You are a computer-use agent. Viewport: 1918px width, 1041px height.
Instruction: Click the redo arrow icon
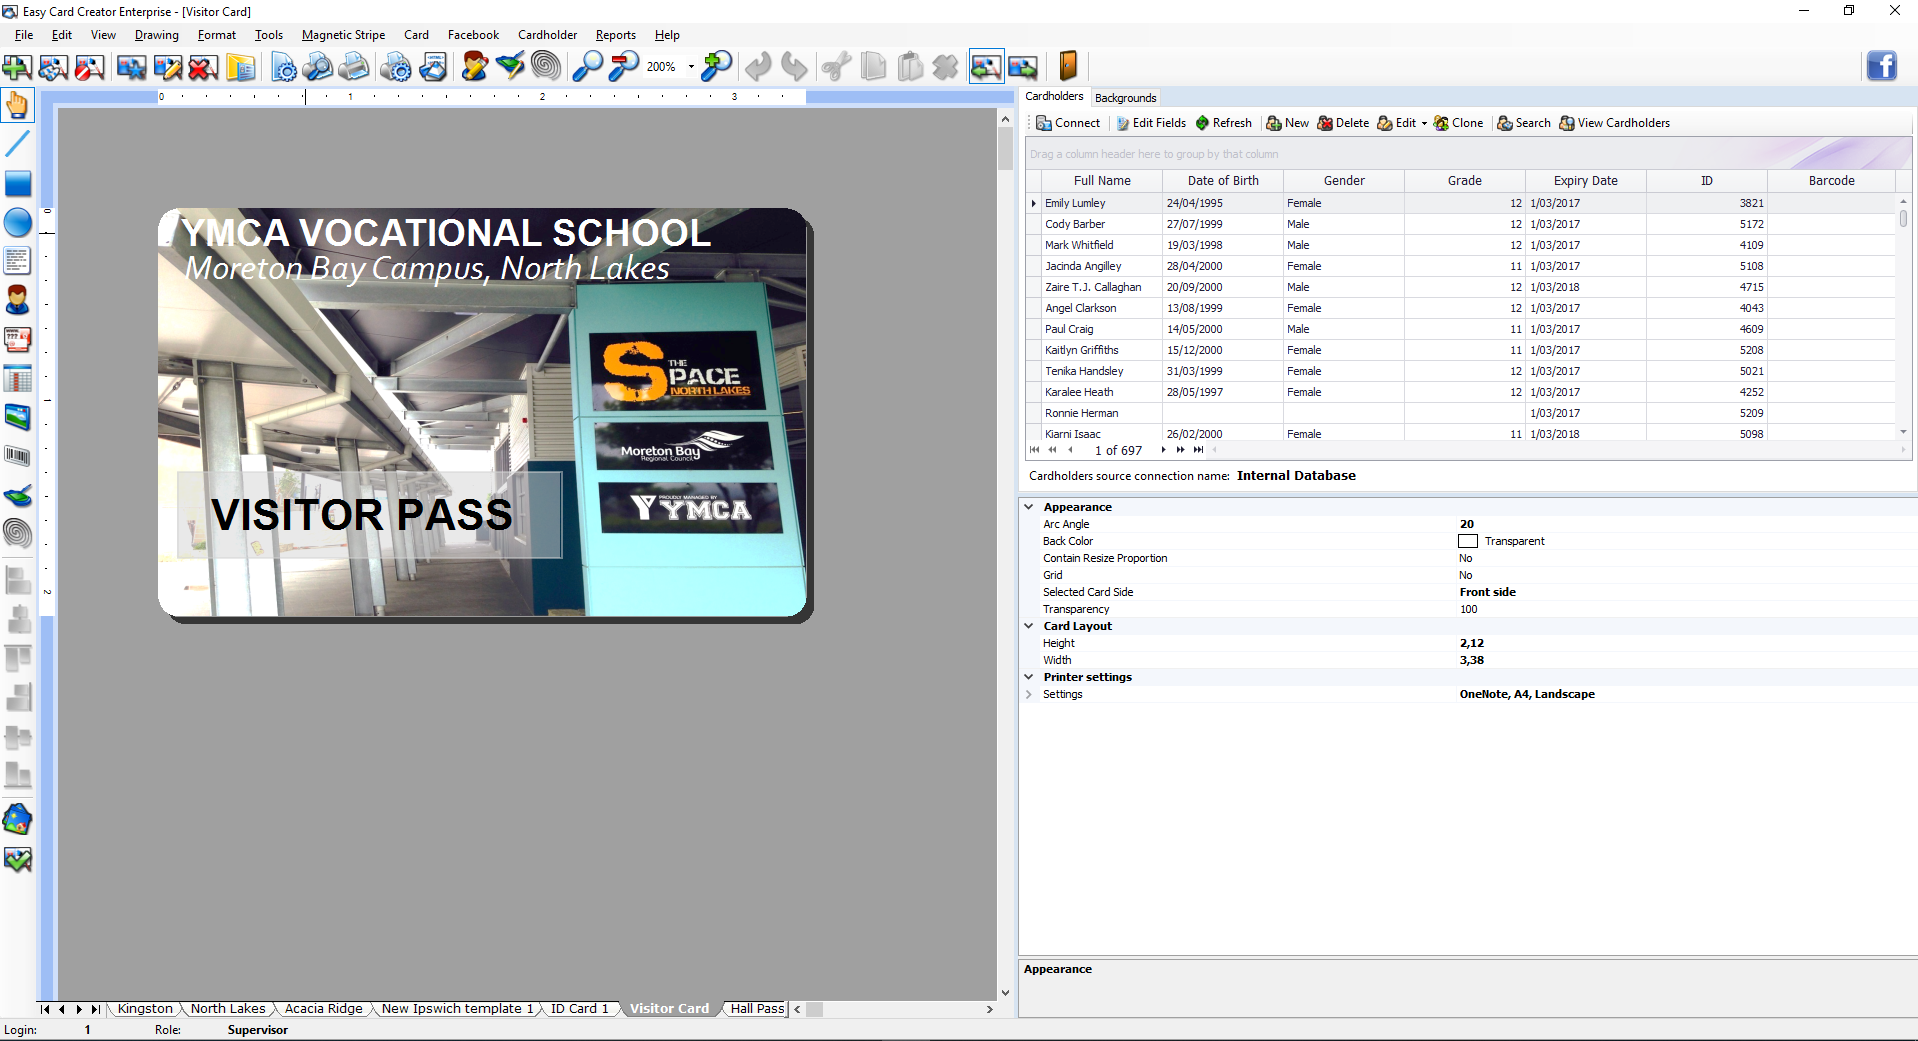[794, 67]
